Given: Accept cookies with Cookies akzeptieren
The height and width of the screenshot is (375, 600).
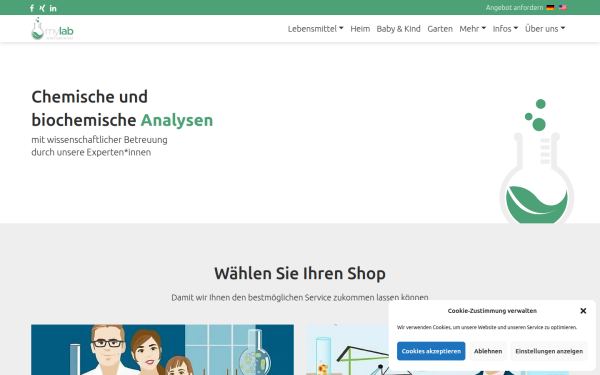Looking at the screenshot, I should click(431, 351).
